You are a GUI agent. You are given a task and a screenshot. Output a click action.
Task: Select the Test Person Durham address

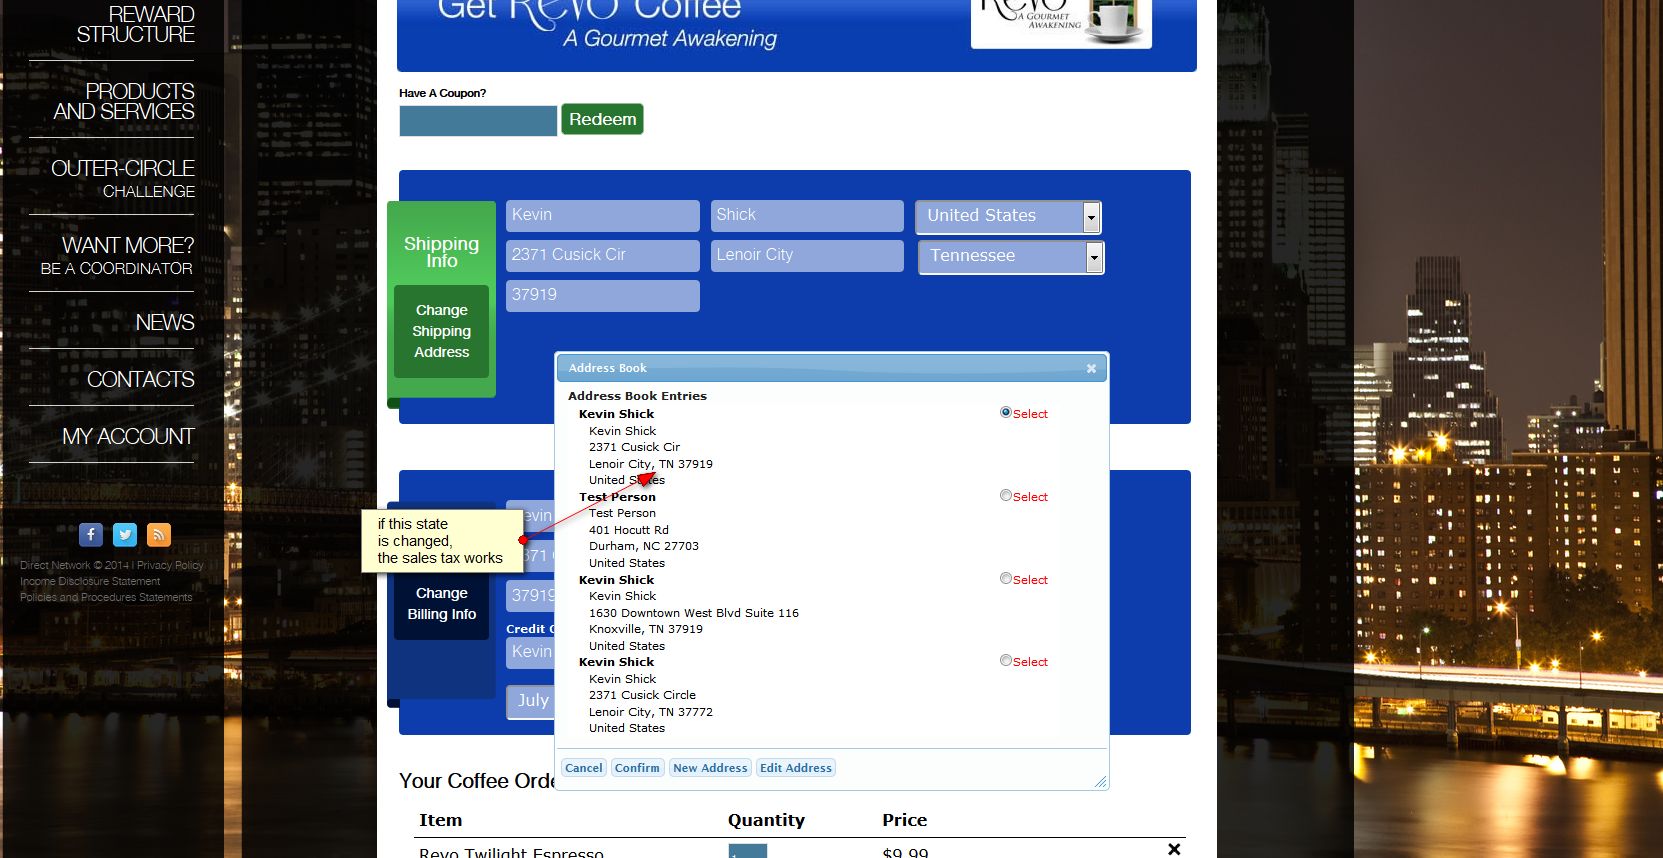[x=1006, y=495]
